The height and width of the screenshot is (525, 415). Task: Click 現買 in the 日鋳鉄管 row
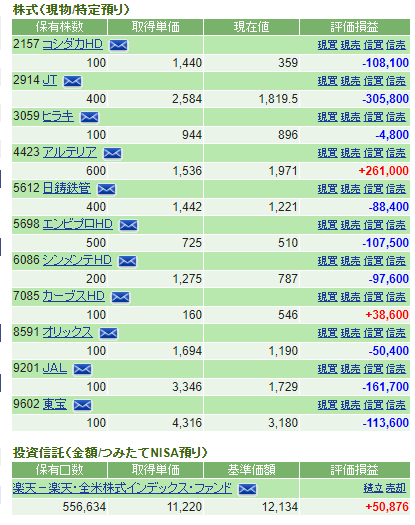(x=328, y=189)
